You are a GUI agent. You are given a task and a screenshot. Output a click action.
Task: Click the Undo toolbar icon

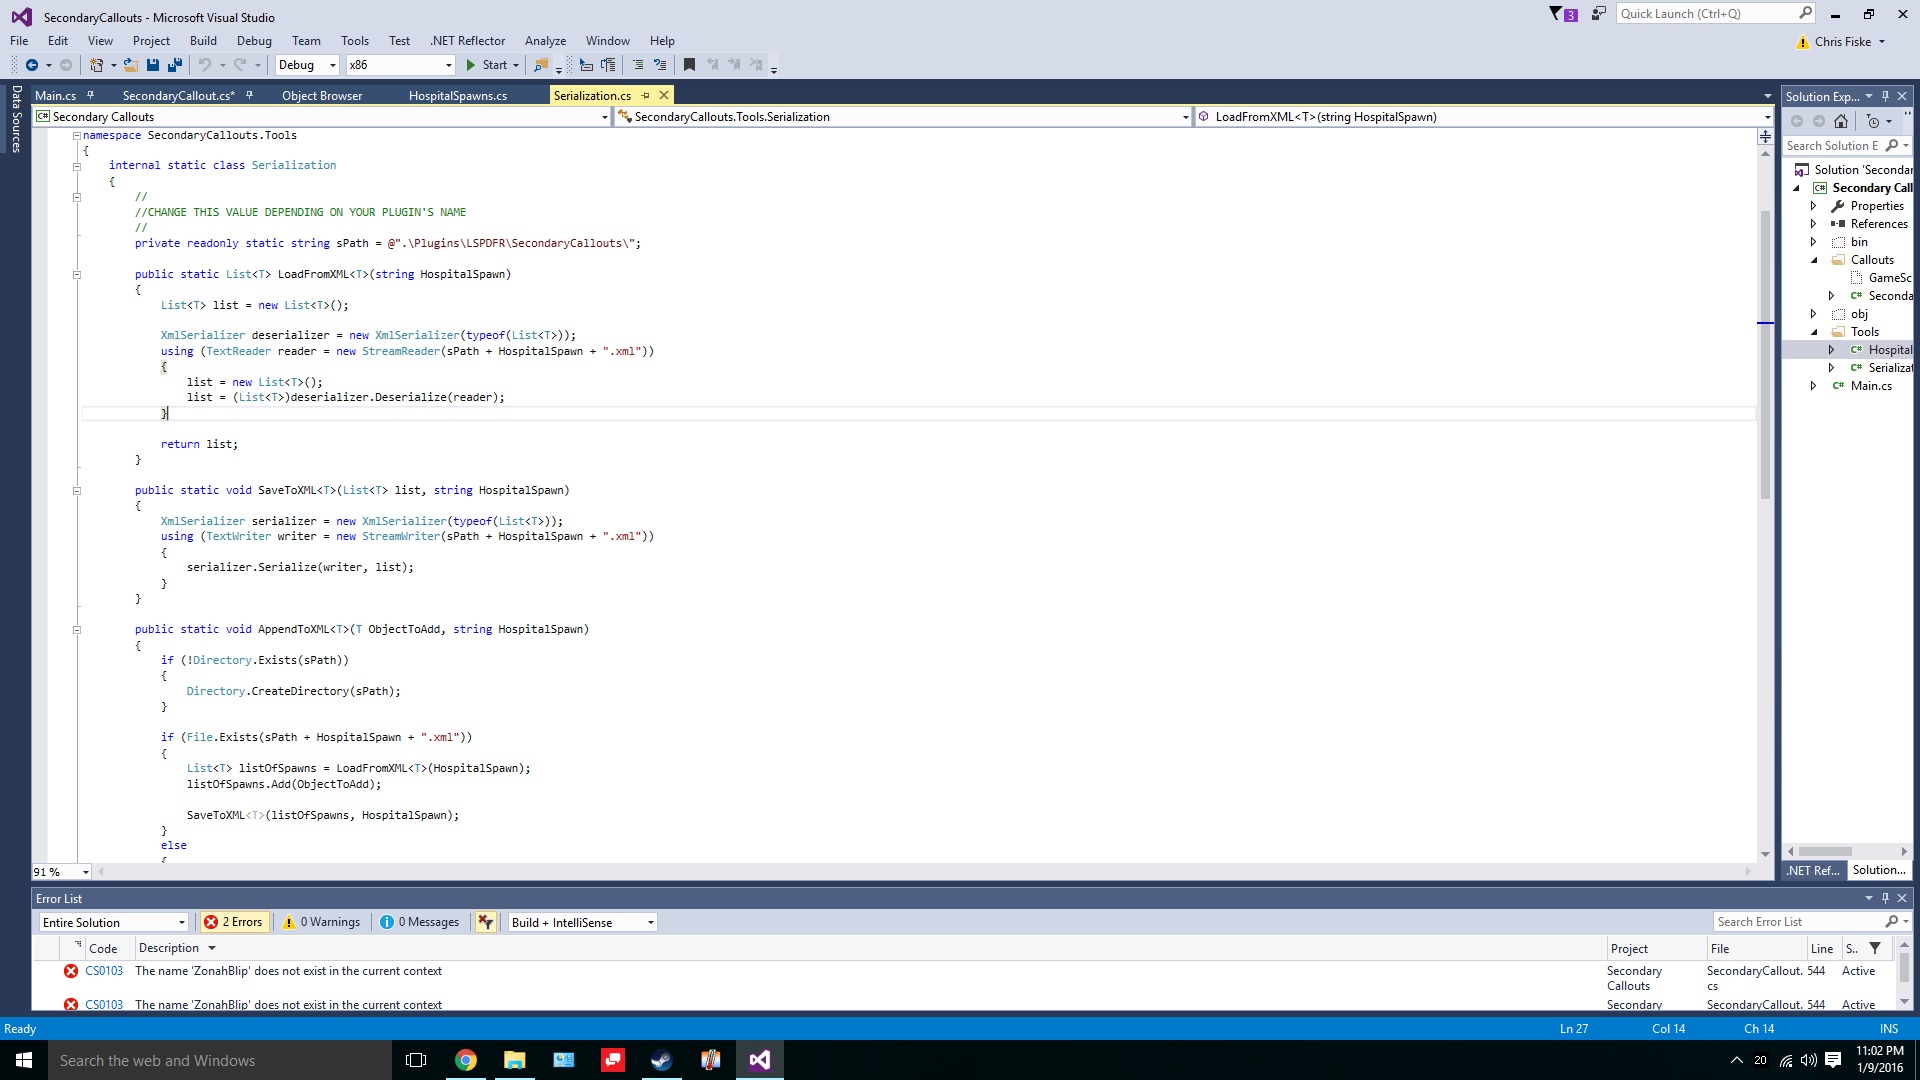(x=205, y=65)
